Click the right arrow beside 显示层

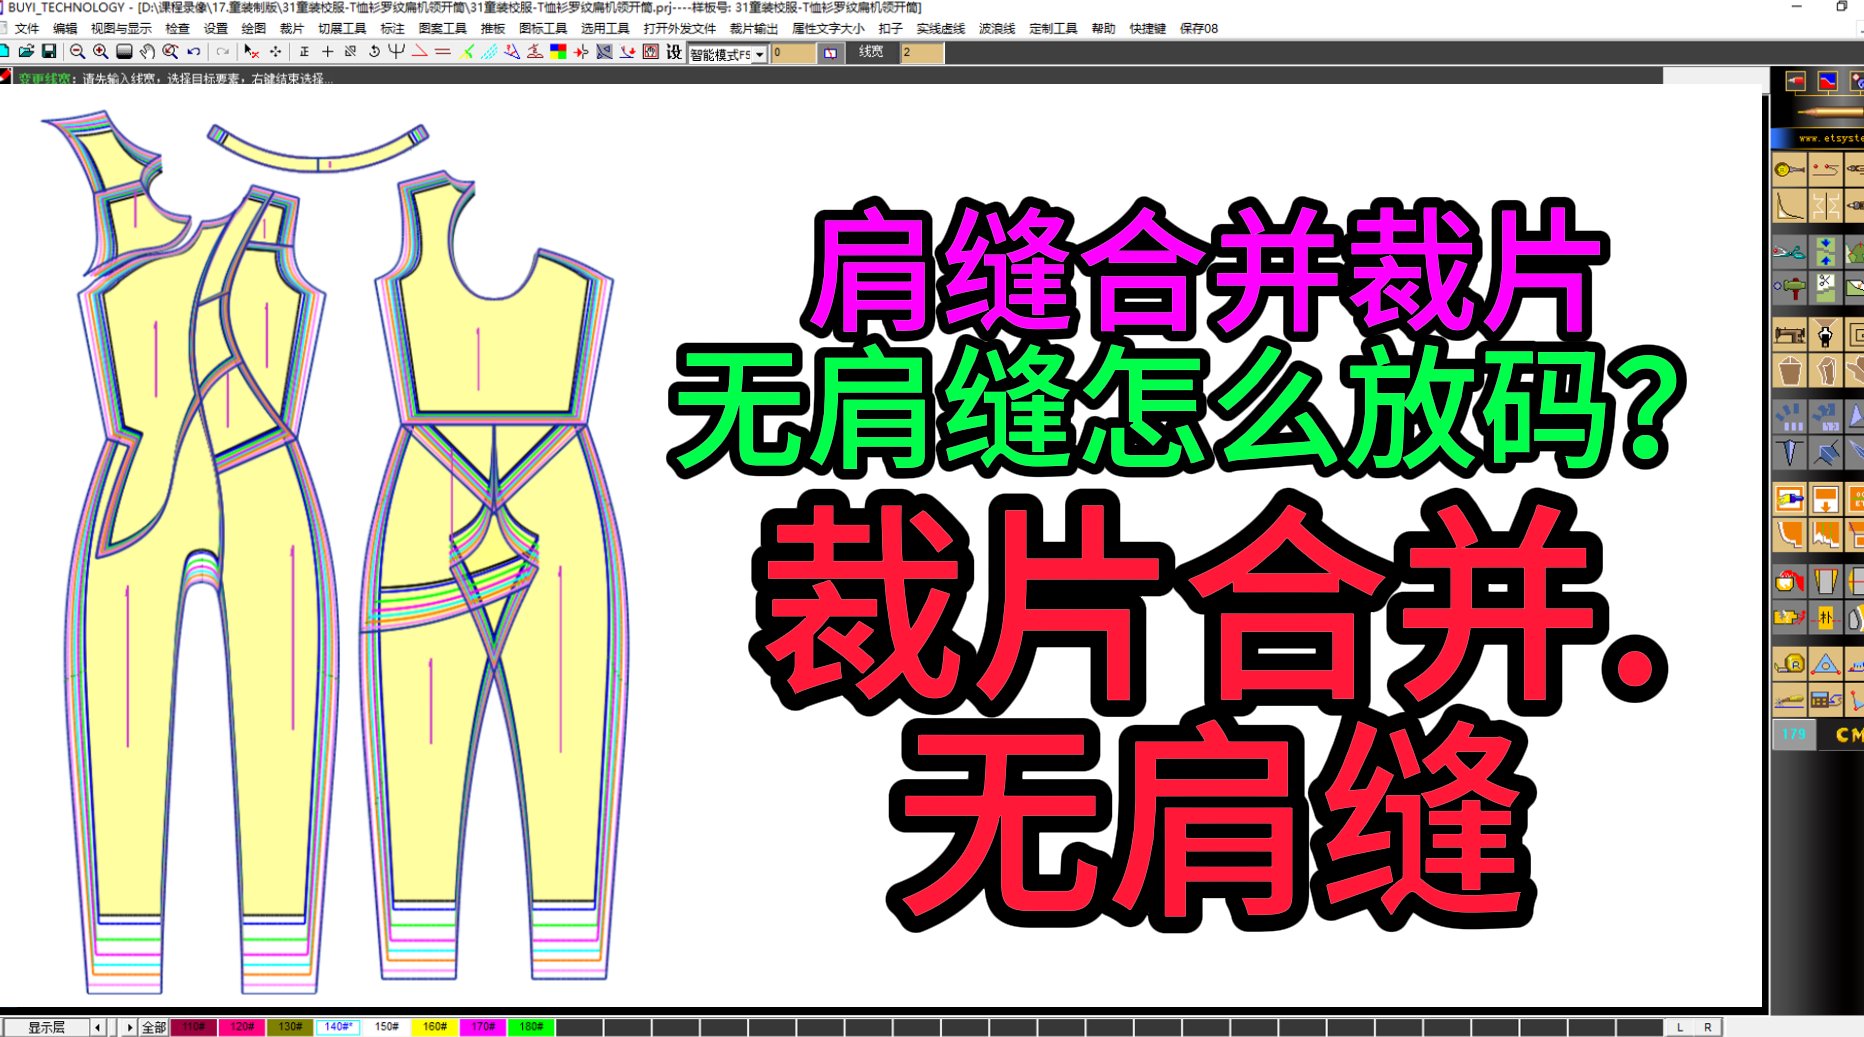(129, 1026)
